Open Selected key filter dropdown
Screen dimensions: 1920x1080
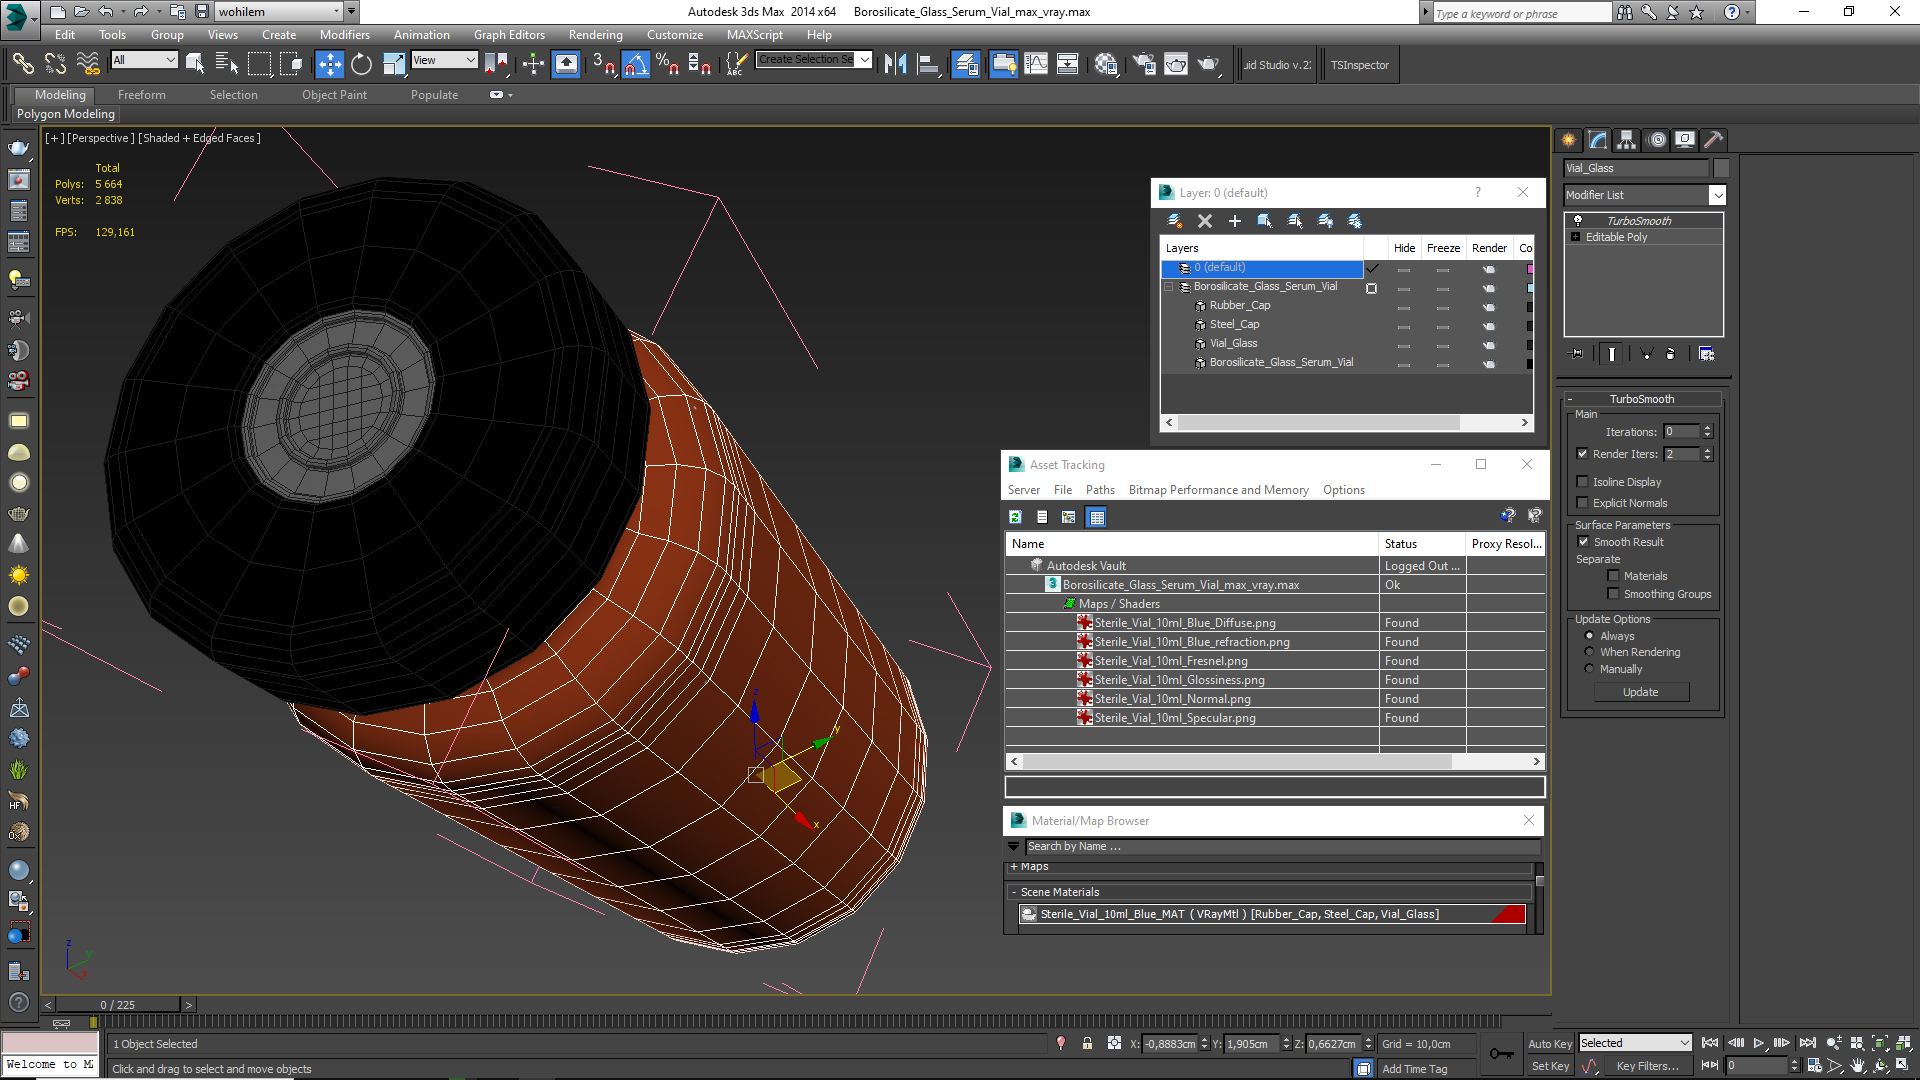tap(1634, 1043)
